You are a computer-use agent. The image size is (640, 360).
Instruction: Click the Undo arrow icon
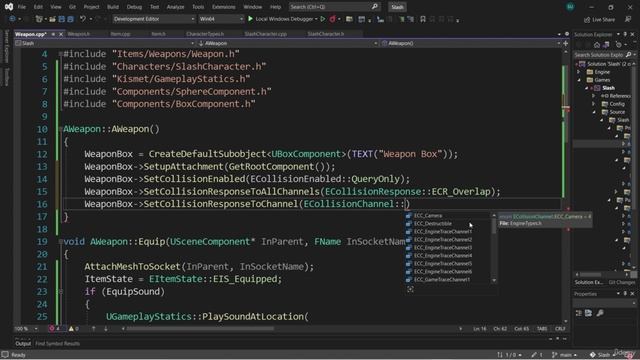coord(82,19)
